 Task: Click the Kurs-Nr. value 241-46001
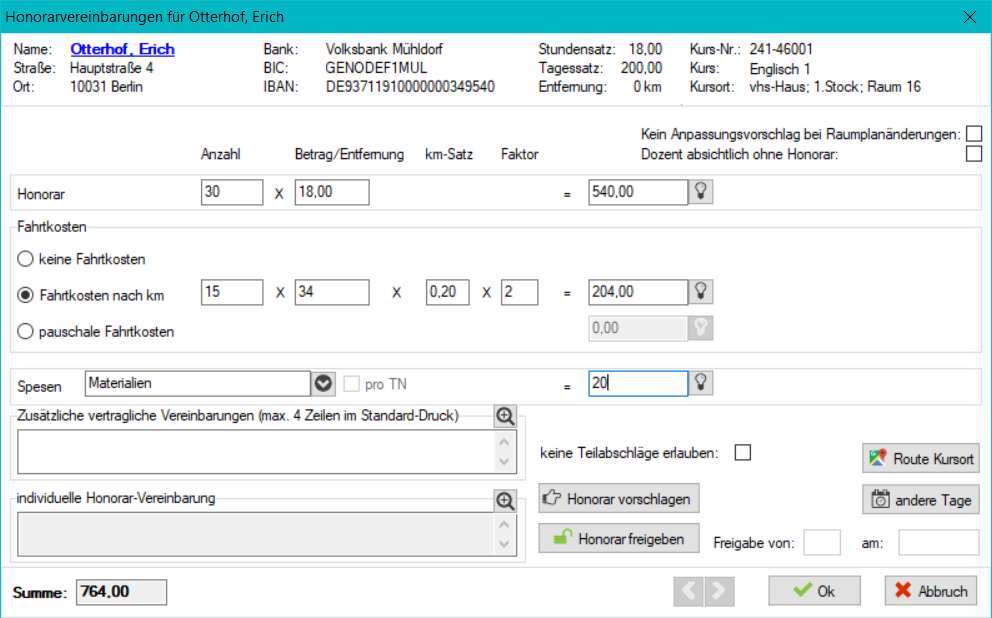pyautogui.click(x=781, y=49)
